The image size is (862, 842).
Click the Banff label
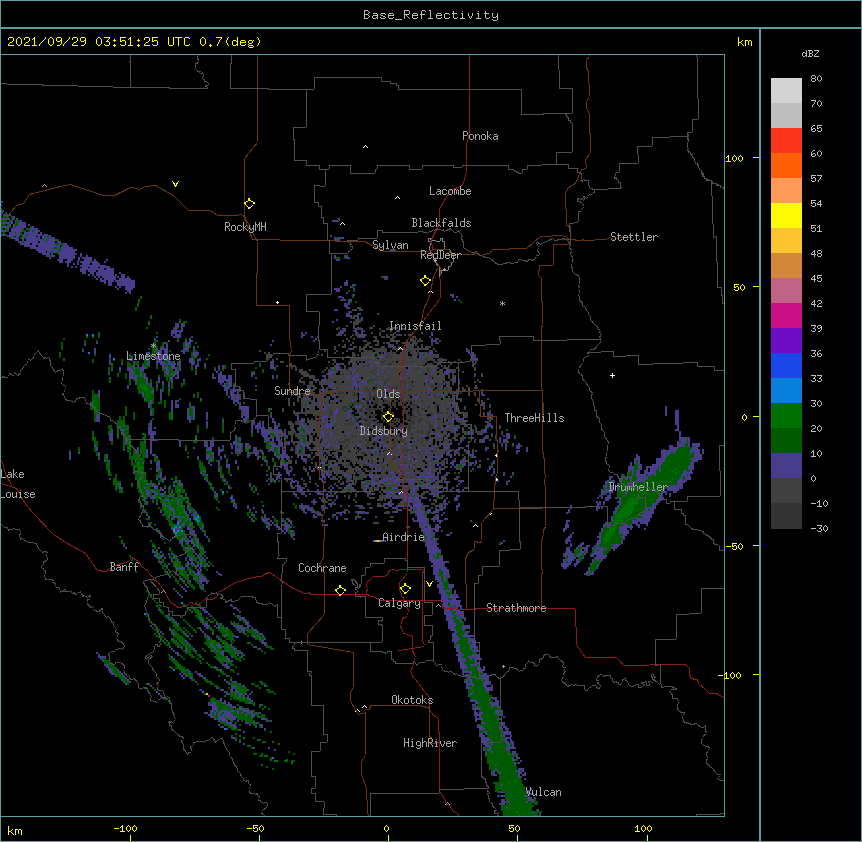(124, 567)
